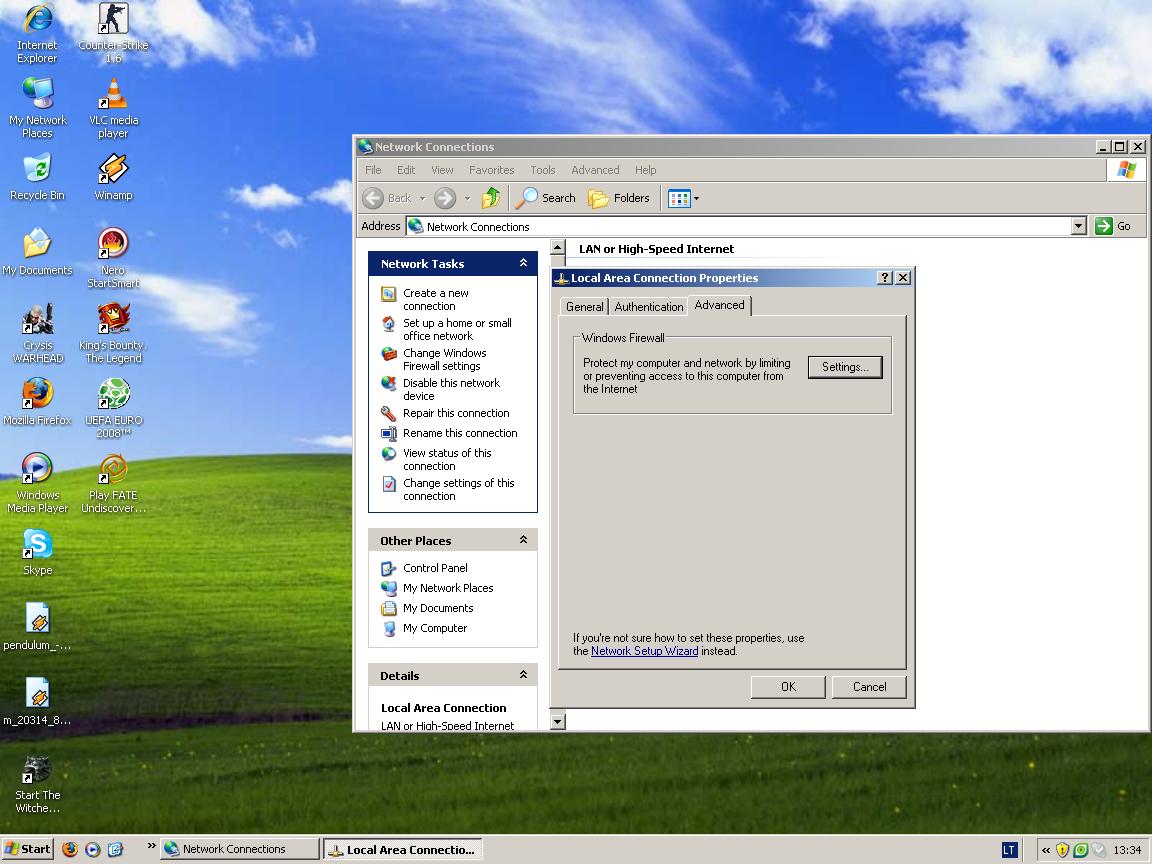Viewport: 1152px width, 864px height.
Task: Click the LT language indicator in taskbar
Action: pyautogui.click(x=1009, y=850)
